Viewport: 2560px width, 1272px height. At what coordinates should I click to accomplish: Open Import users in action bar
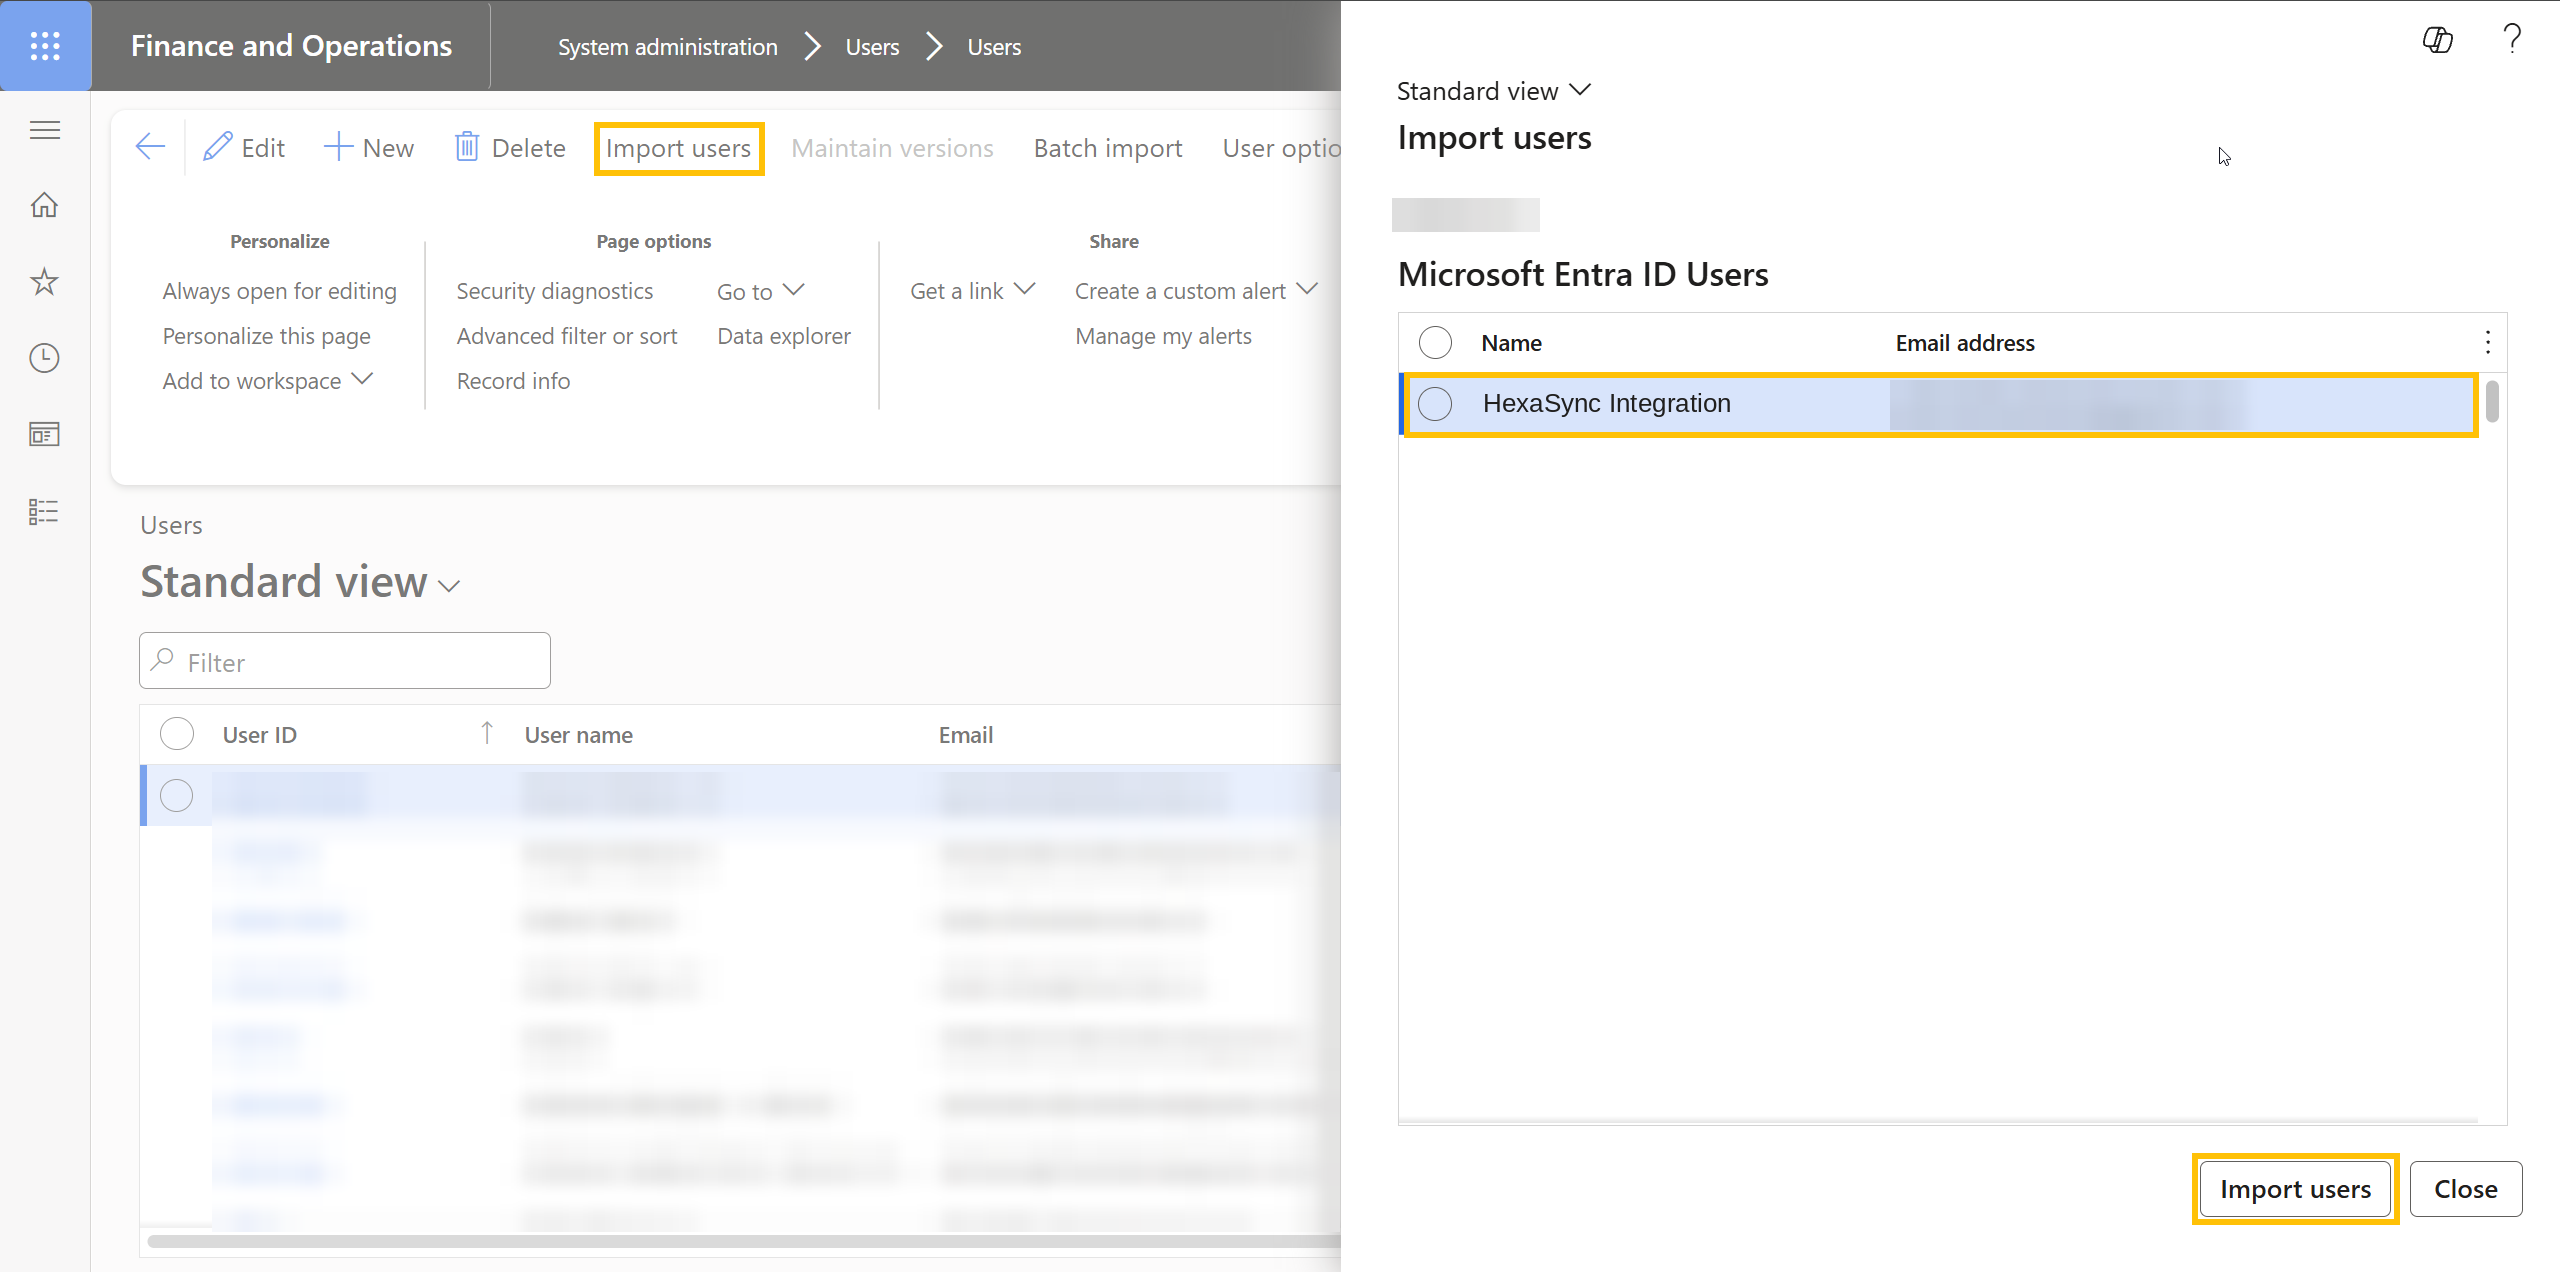tap(679, 148)
